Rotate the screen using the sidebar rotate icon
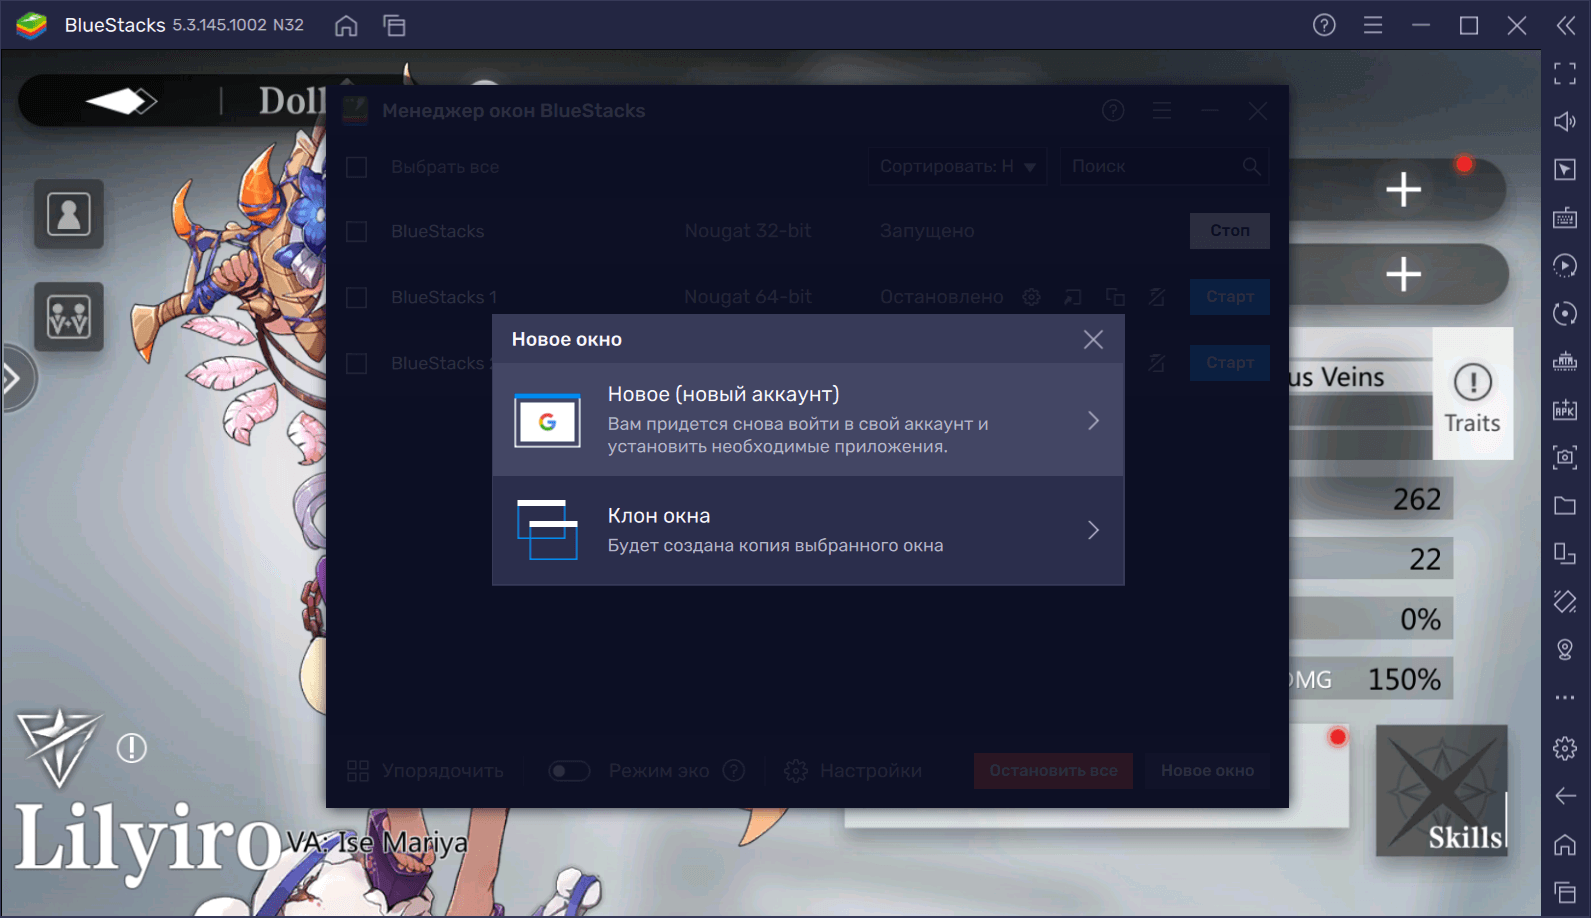 tap(1565, 601)
